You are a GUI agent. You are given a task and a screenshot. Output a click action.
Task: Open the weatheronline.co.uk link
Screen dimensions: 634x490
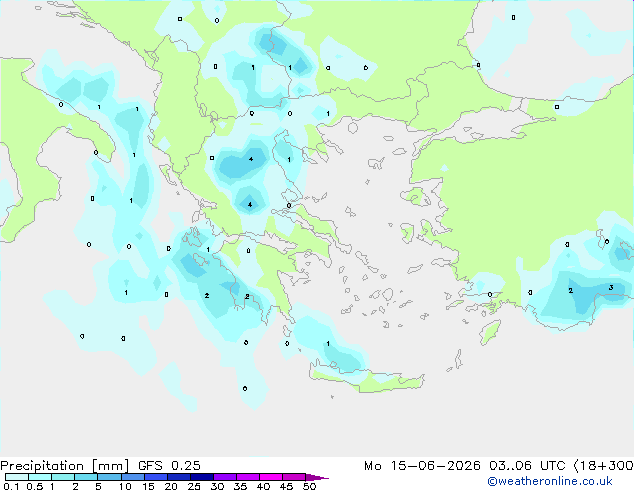[550, 481]
